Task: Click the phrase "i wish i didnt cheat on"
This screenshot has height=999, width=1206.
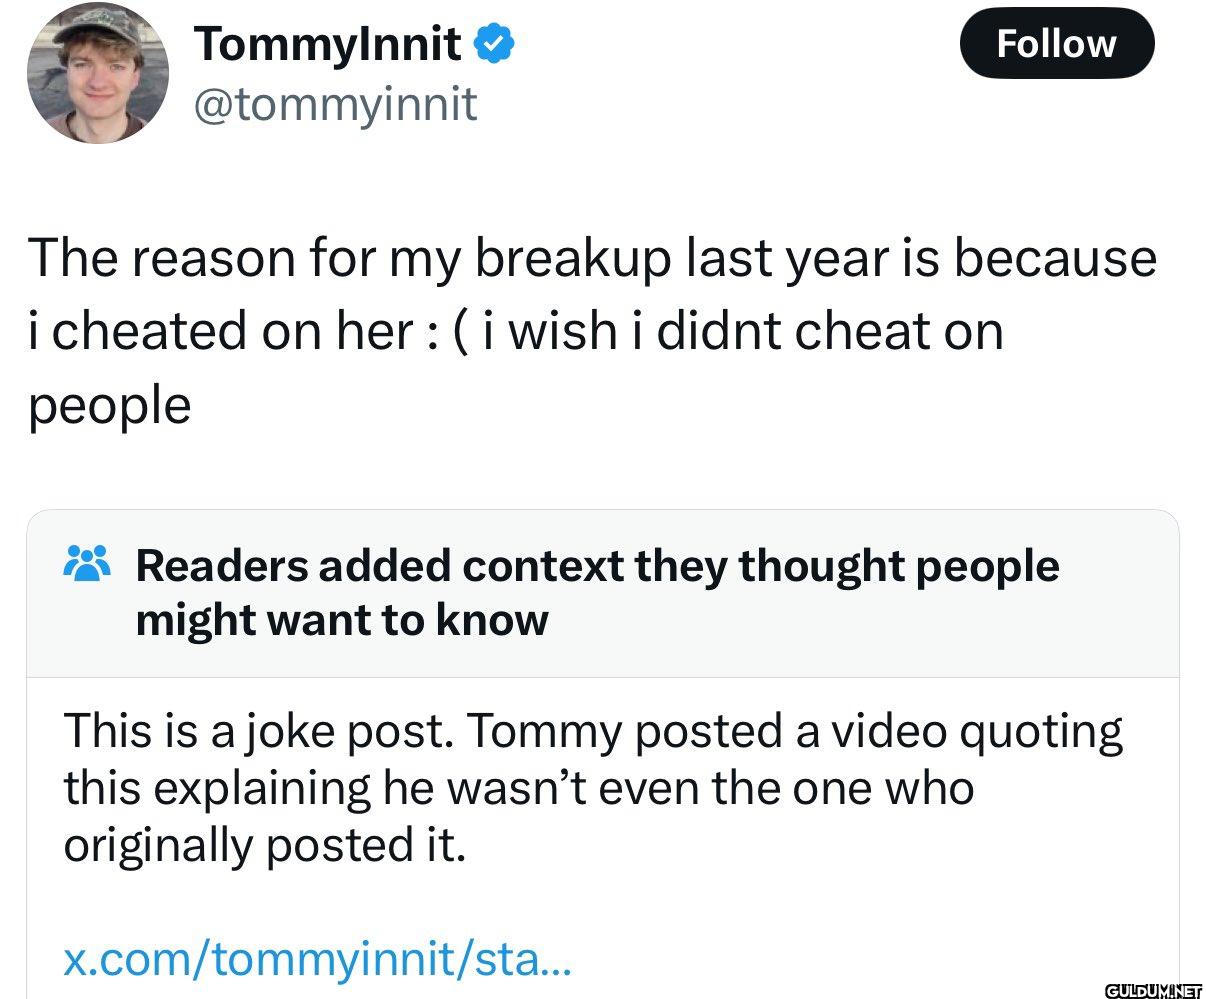Action: (742, 332)
